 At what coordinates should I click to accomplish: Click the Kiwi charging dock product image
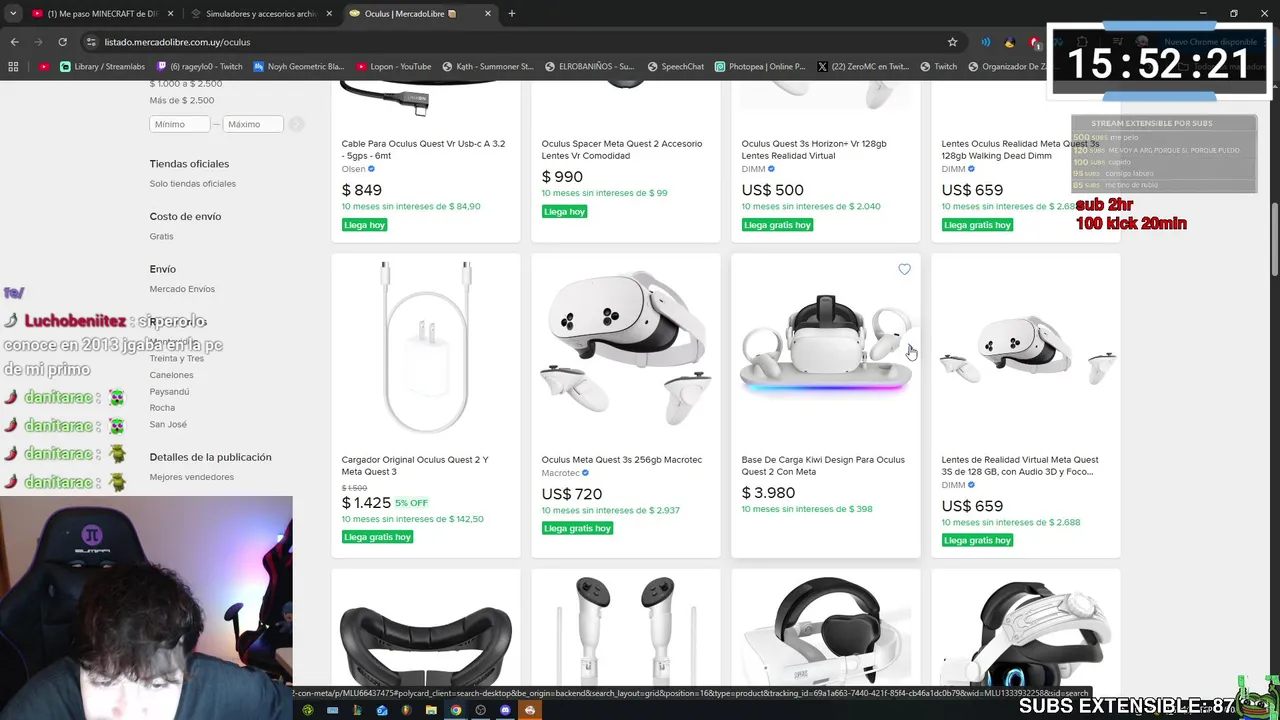tap(826, 345)
